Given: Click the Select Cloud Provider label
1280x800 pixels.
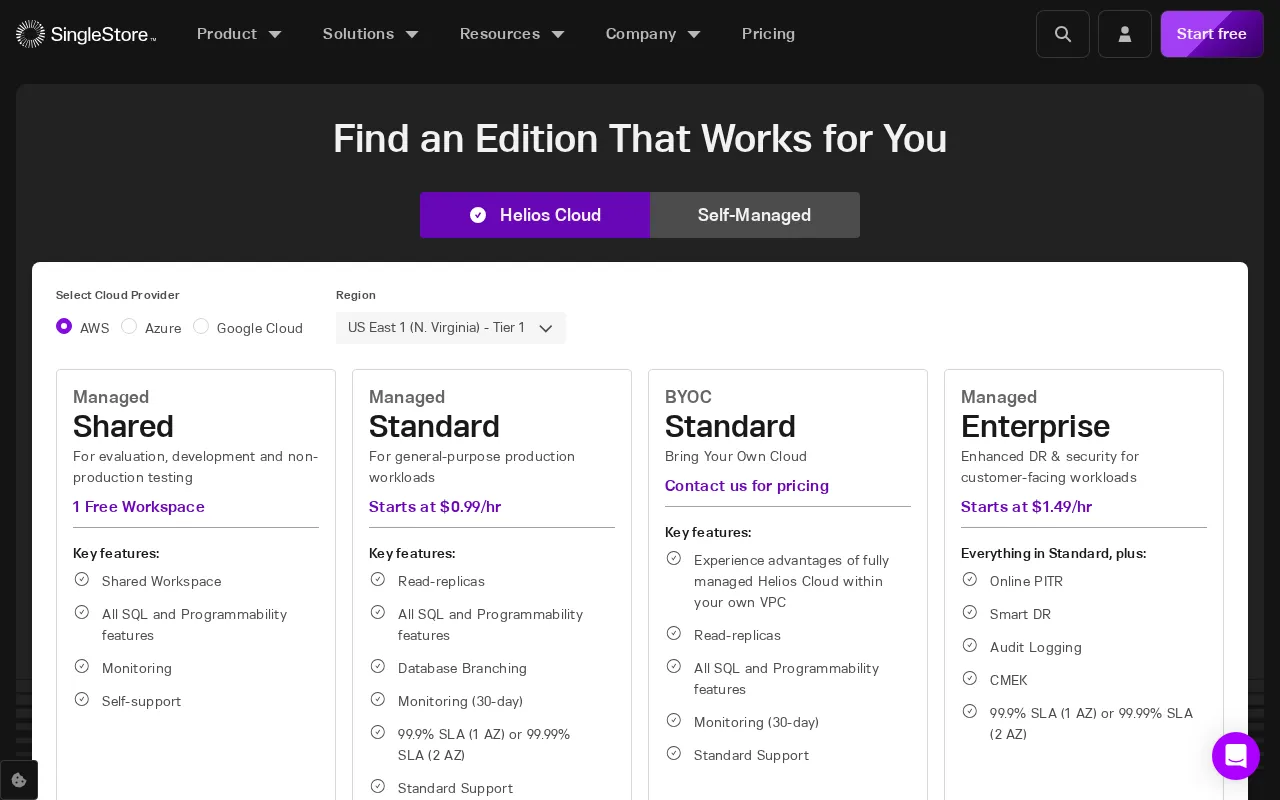Looking at the screenshot, I should [118, 295].
